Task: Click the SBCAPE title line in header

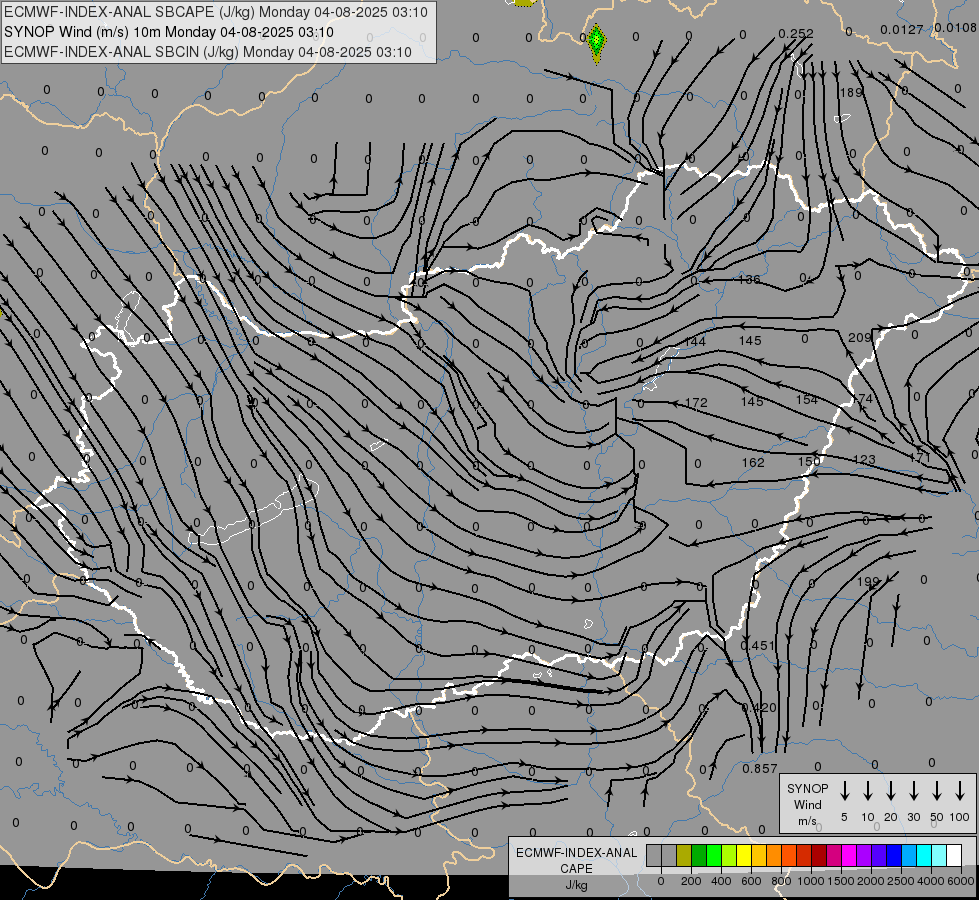Action: click(x=216, y=12)
